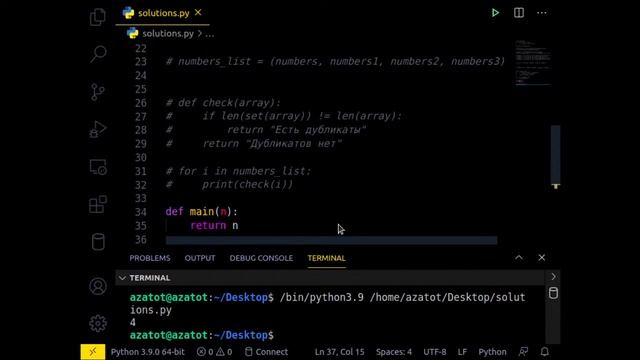Open the Explorer view in activity bar
The height and width of the screenshot is (360, 640).
pyautogui.click(x=98, y=17)
